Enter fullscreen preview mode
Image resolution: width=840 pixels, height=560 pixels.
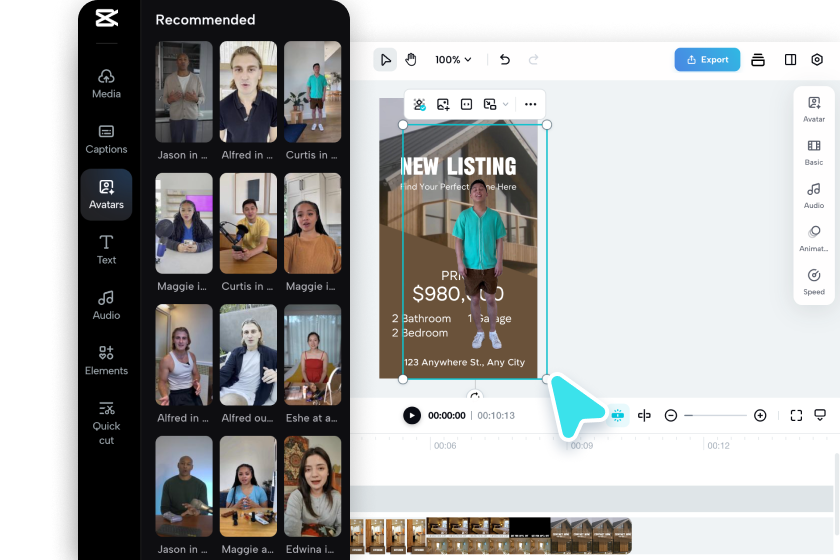pyautogui.click(x=796, y=415)
